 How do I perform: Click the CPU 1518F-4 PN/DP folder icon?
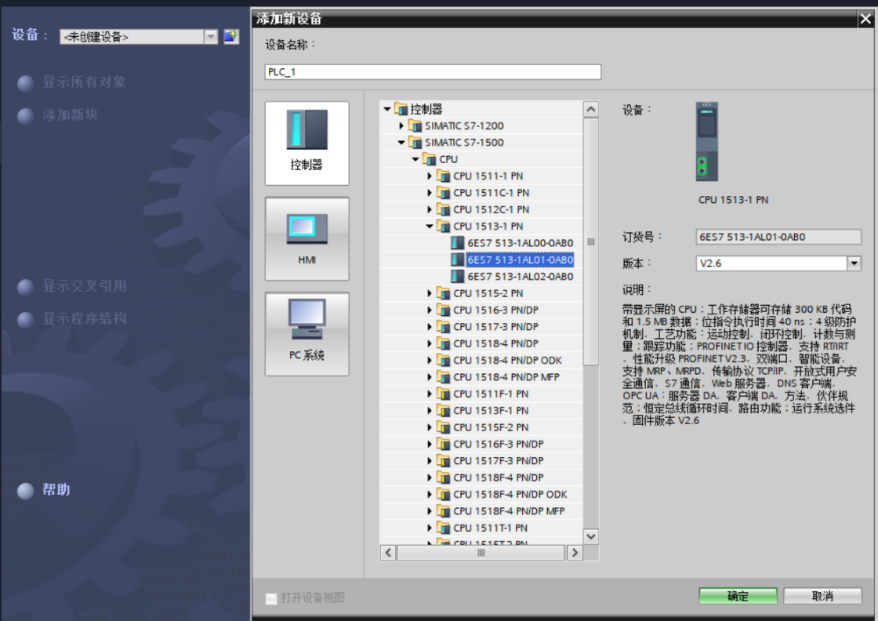pos(443,478)
